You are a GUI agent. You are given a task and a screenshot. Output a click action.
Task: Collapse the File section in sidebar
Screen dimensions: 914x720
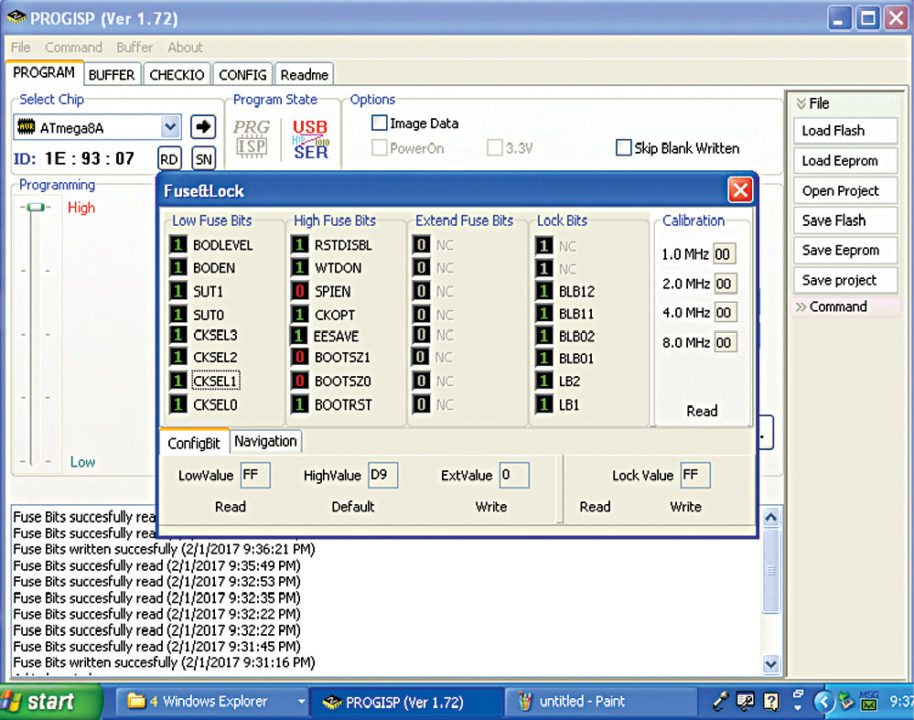click(x=802, y=103)
